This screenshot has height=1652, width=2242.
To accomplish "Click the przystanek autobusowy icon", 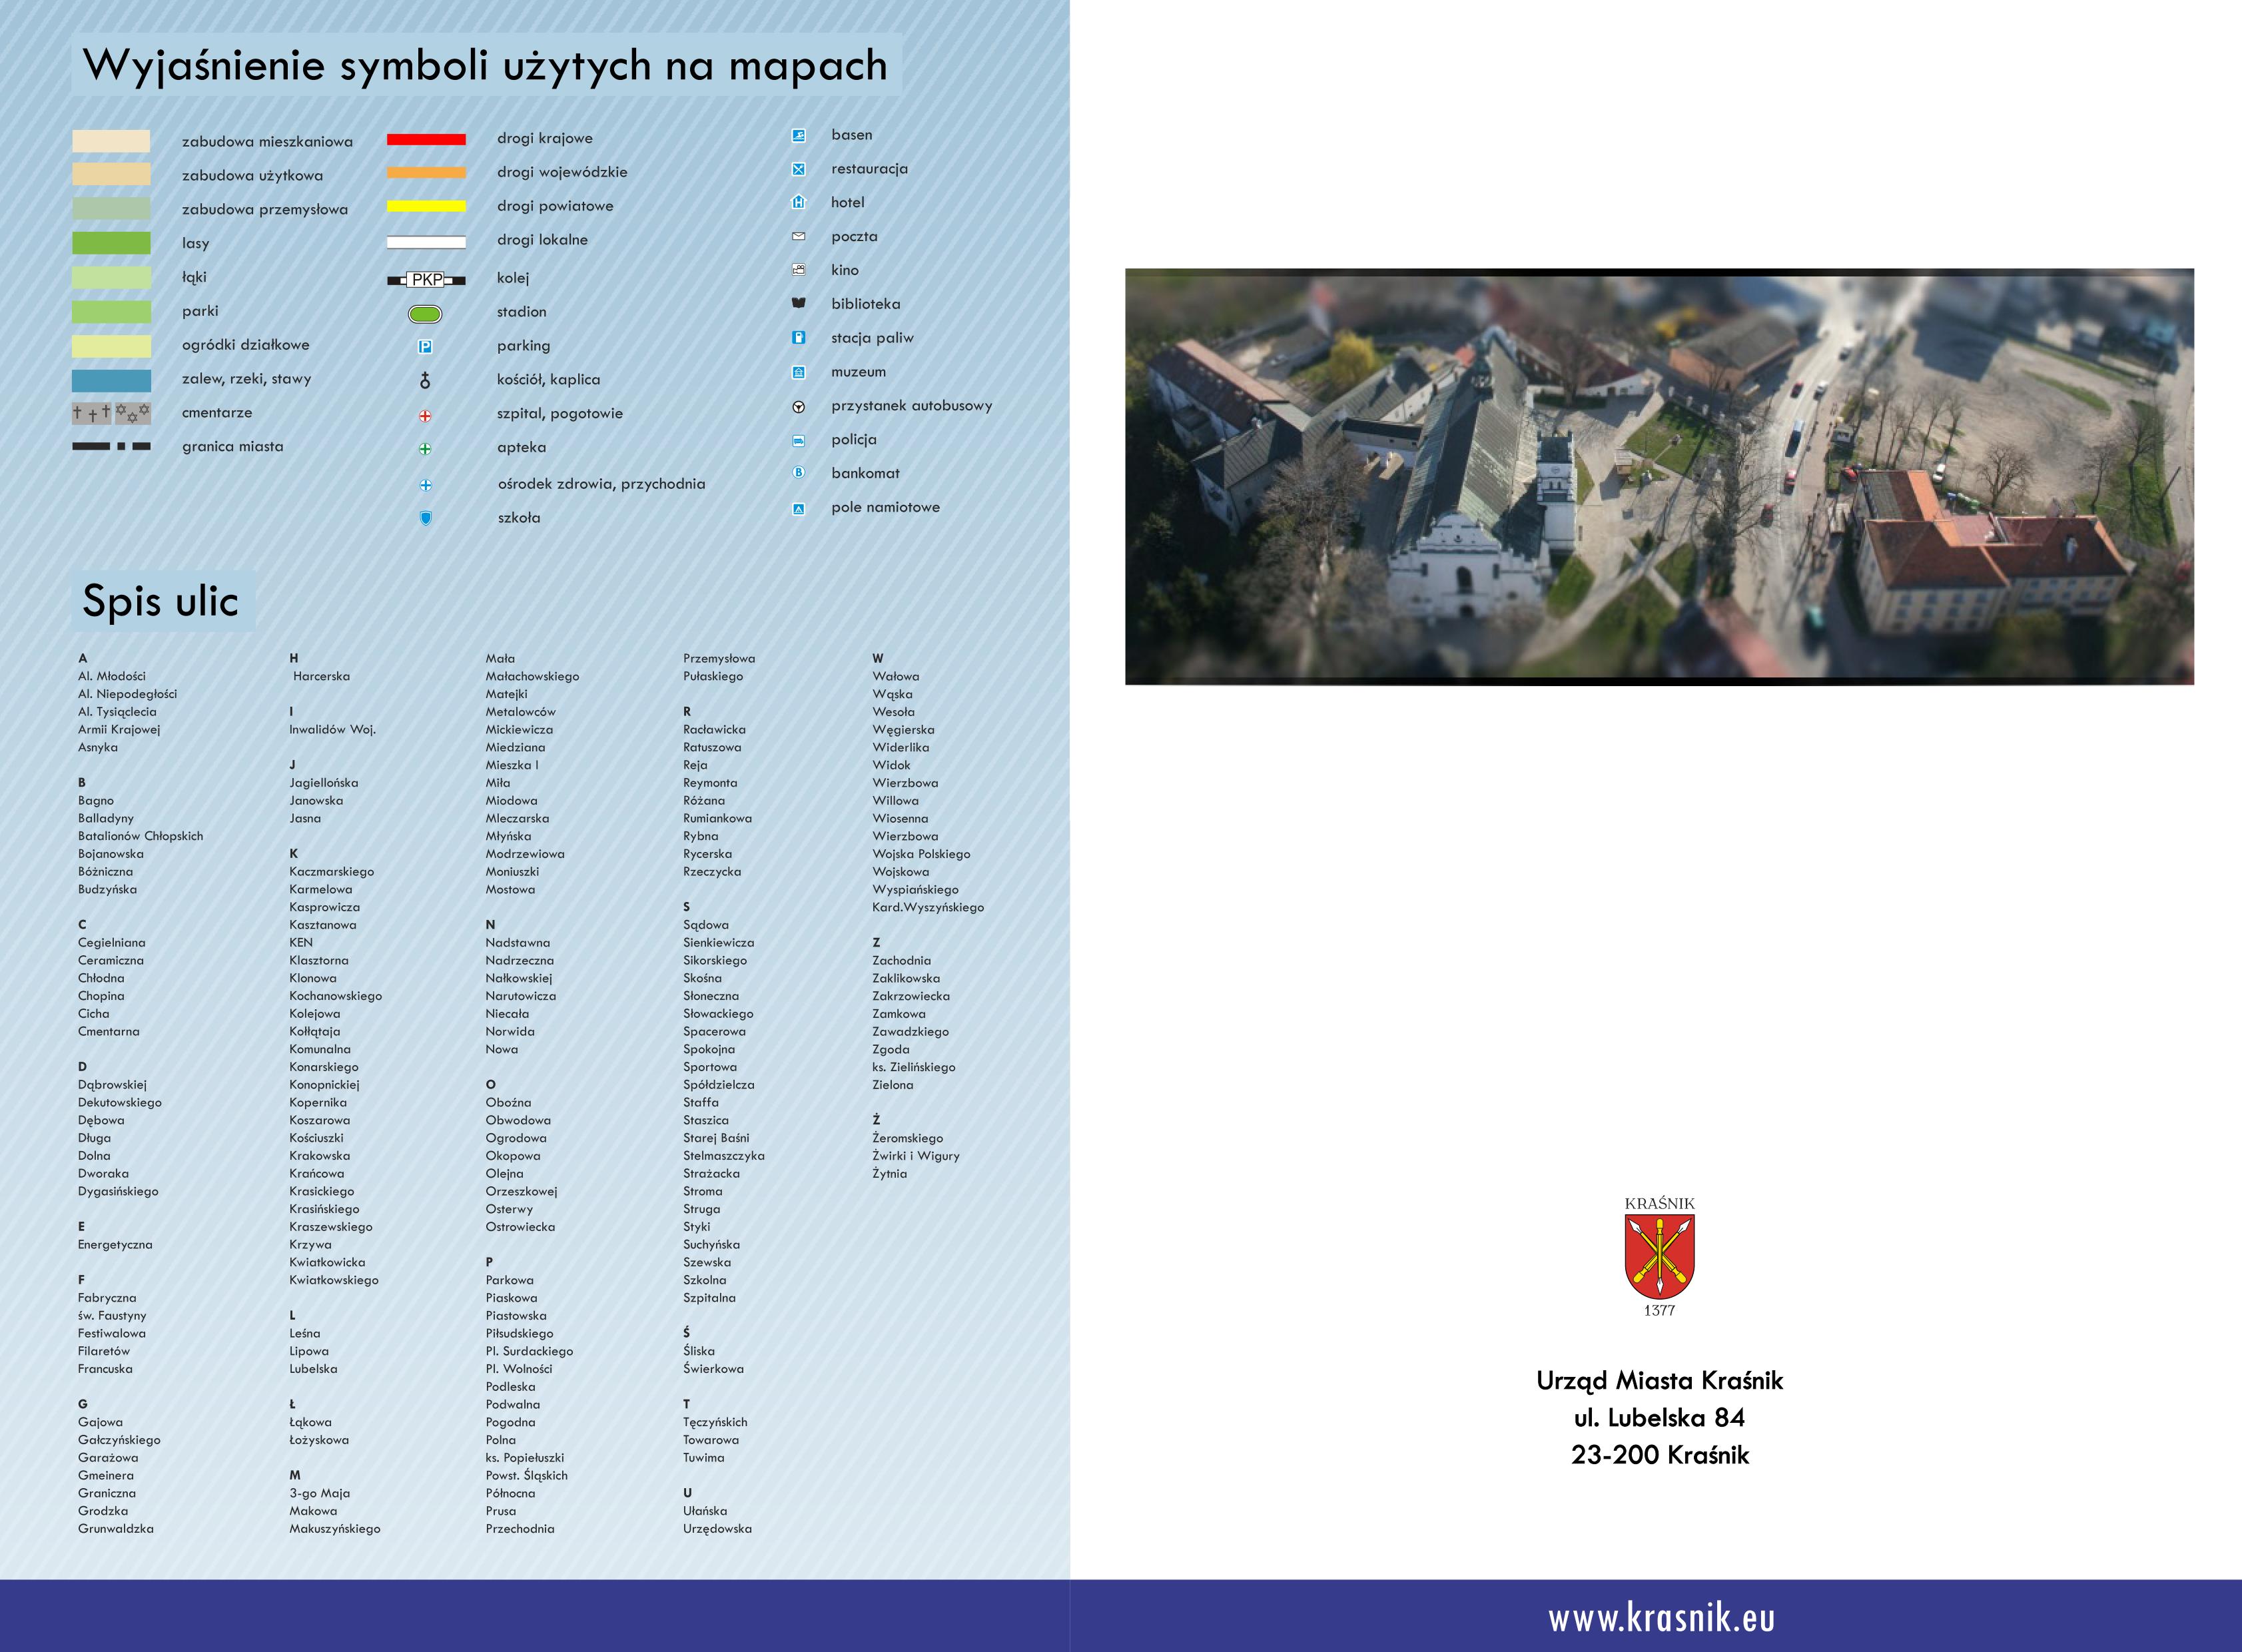I will [798, 407].
